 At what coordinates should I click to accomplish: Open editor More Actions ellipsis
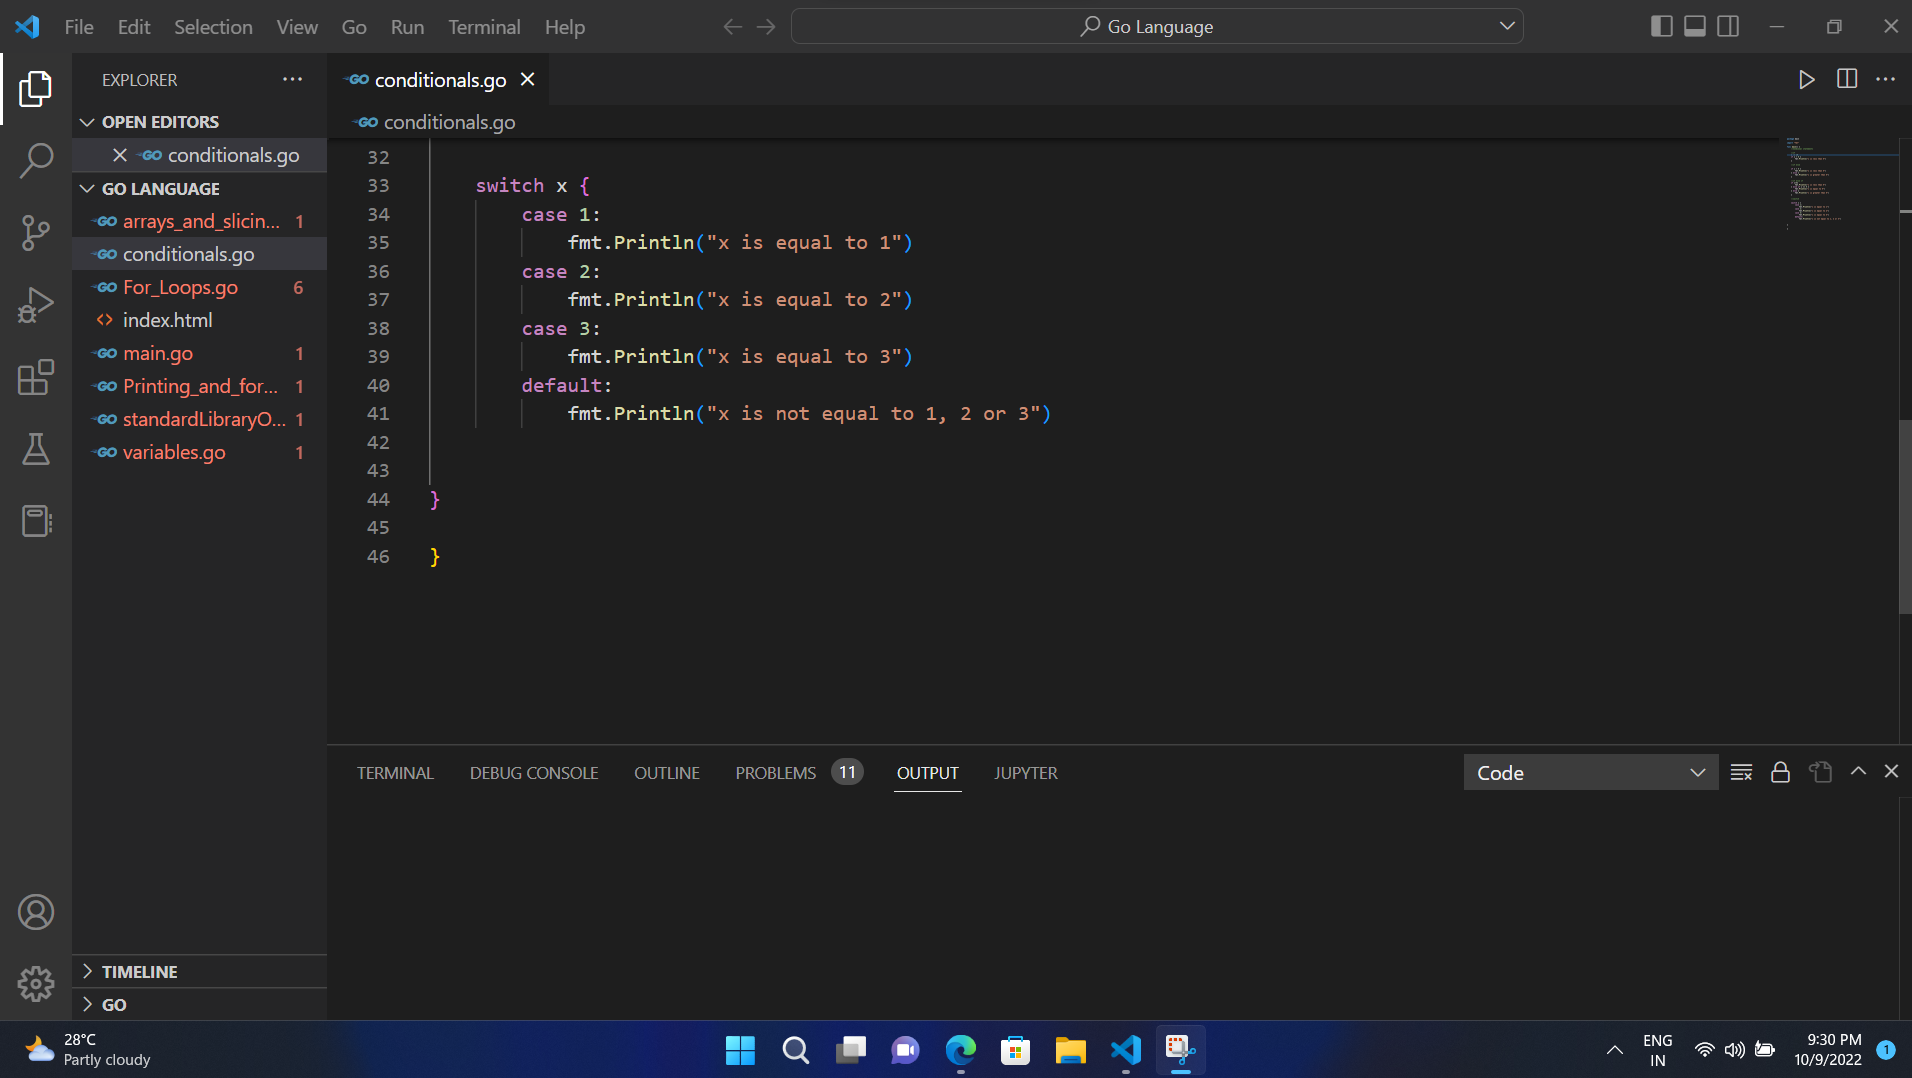1885,79
